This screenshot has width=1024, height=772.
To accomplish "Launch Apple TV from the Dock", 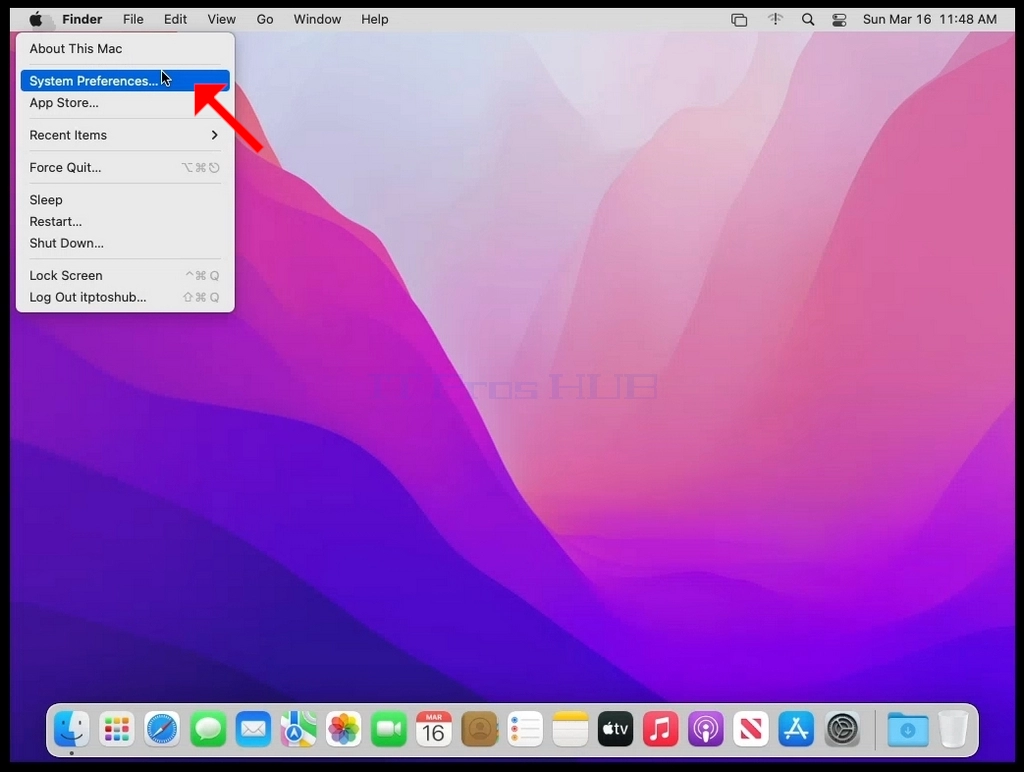I will tap(615, 729).
